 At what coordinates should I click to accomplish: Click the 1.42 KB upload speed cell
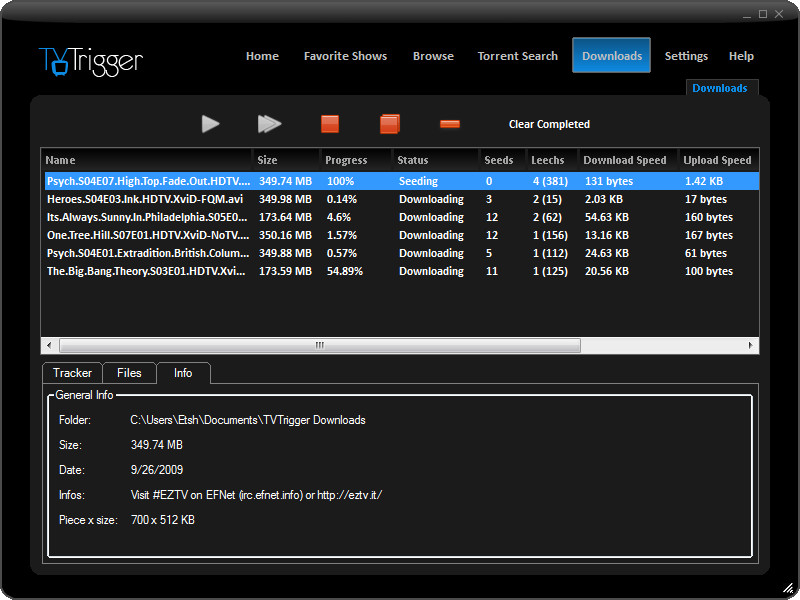[x=704, y=181]
